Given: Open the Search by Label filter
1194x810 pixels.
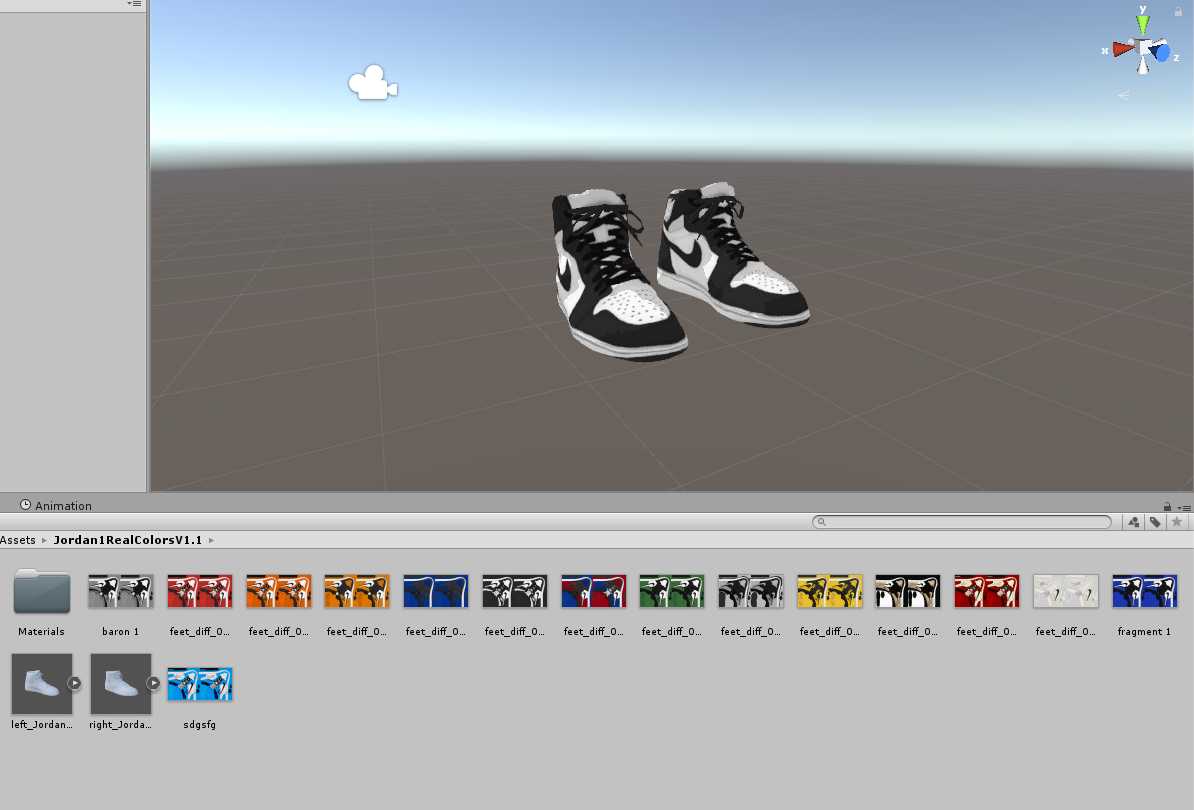Looking at the screenshot, I should pos(1155,522).
